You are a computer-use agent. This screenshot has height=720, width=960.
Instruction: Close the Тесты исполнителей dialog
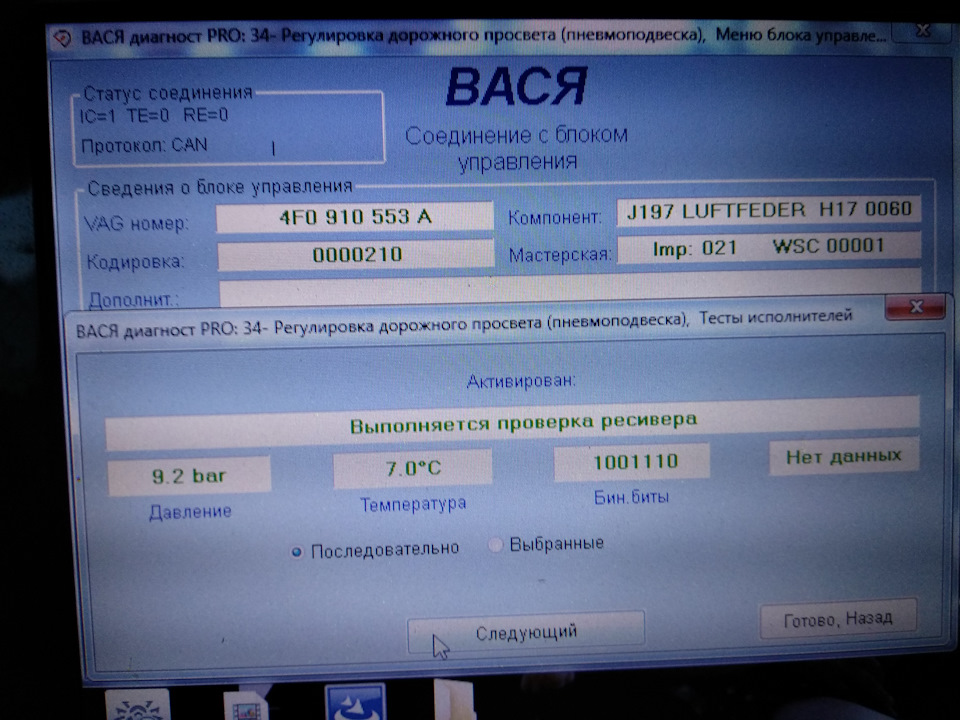[x=915, y=307]
